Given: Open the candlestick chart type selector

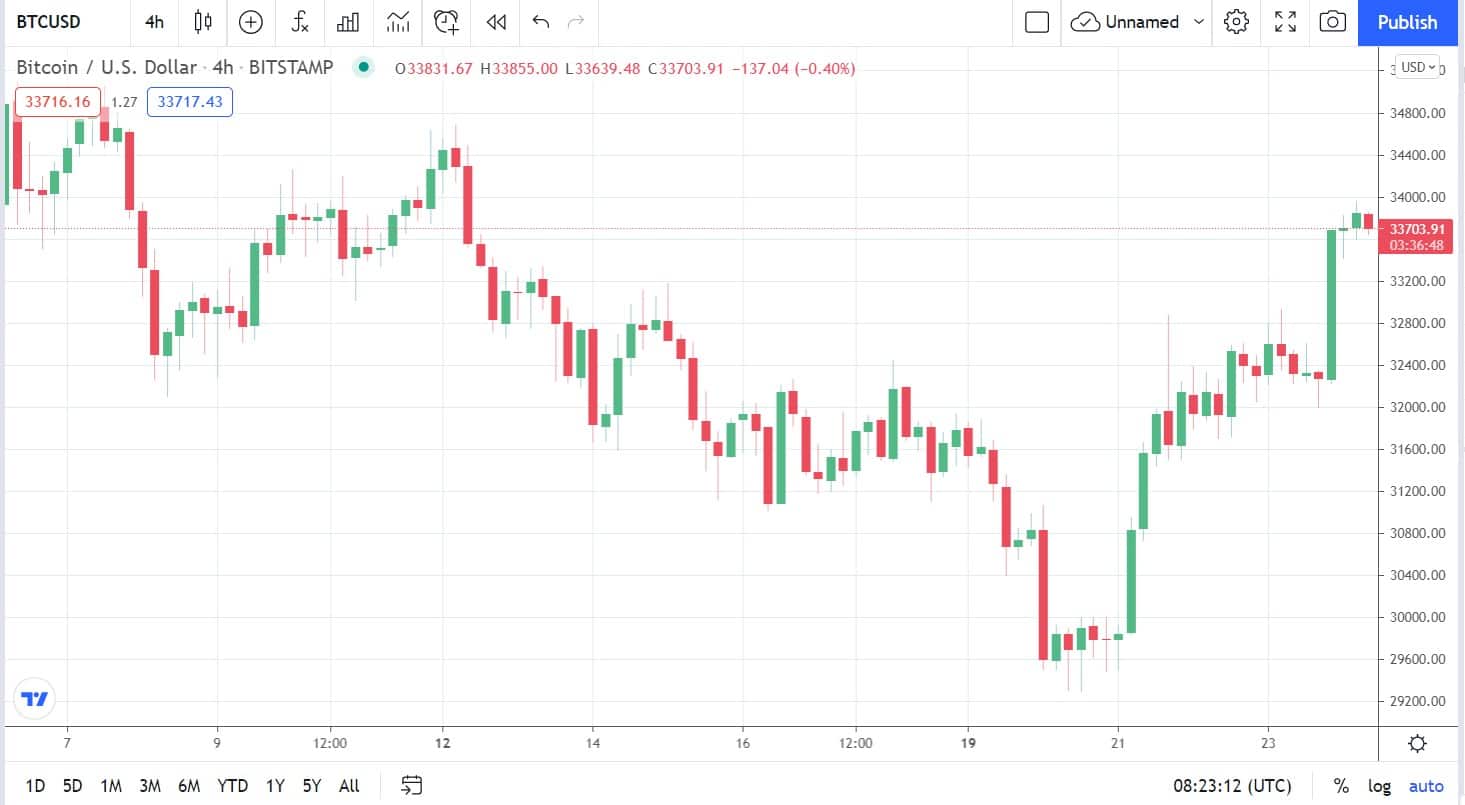Looking at the screenshot, I should point(202,22).
